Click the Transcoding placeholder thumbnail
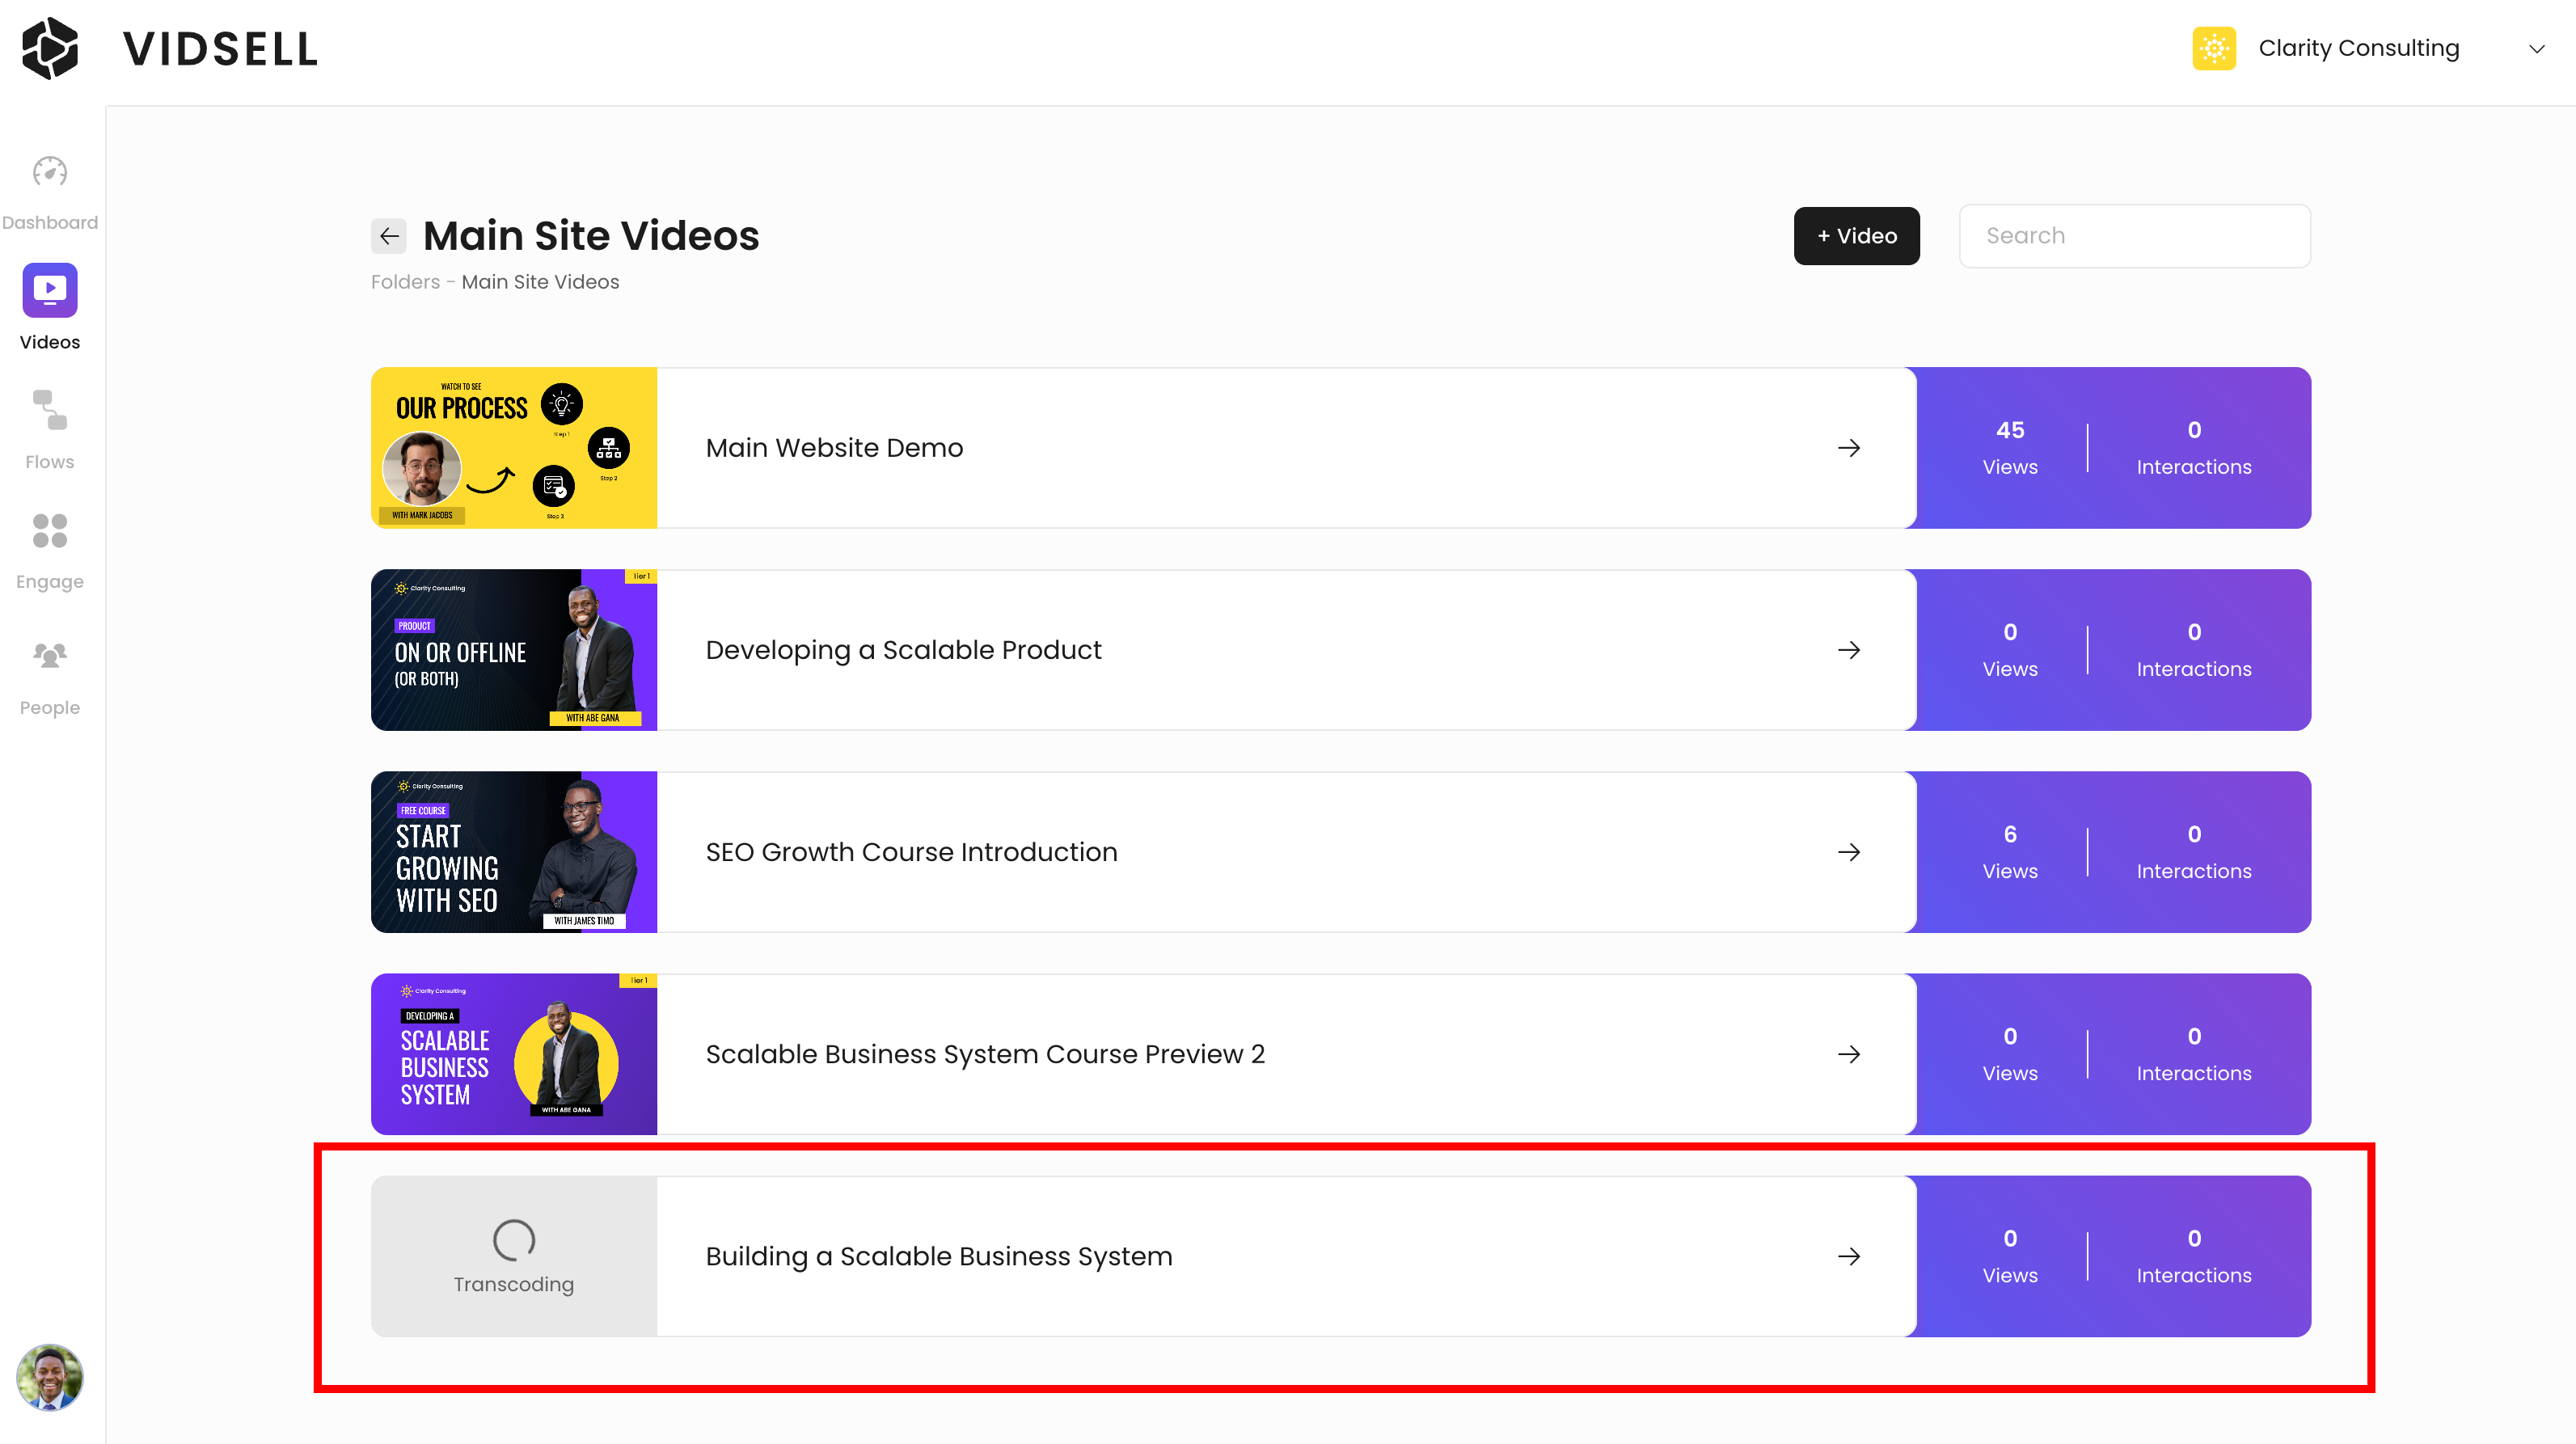The image size is (2576, 1444). [514, 1256]
